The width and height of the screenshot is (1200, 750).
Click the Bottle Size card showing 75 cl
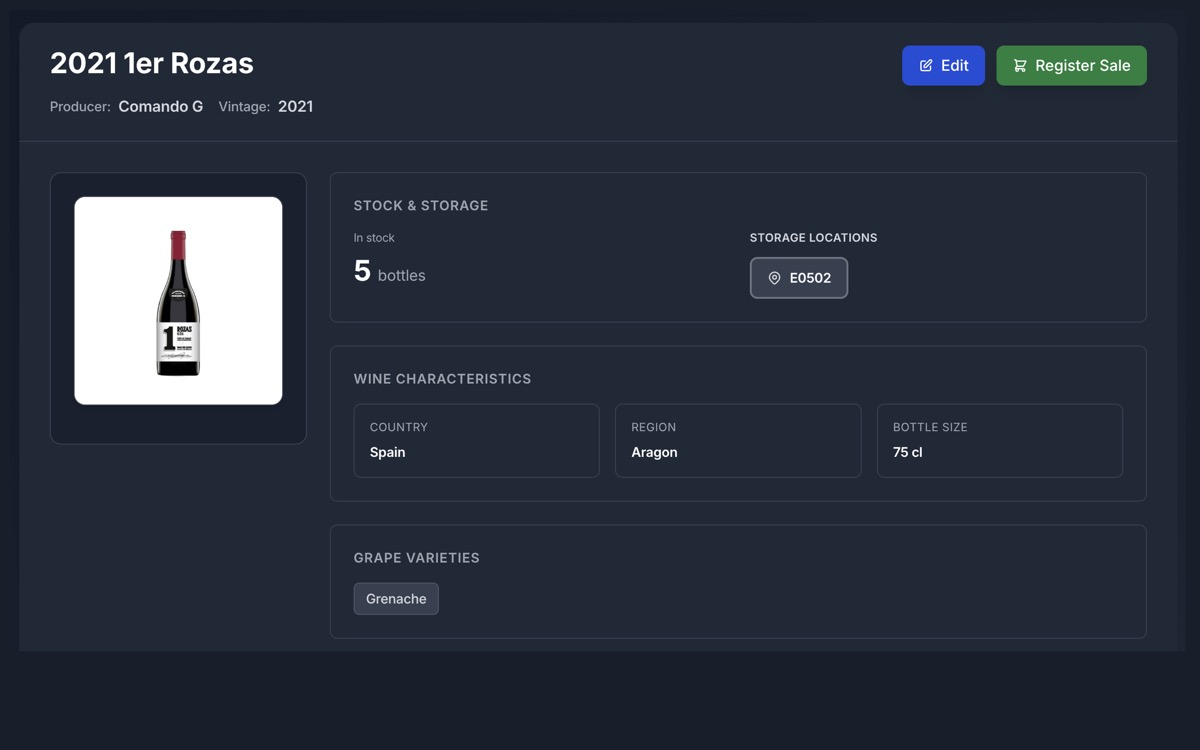click(x=1000, y=440)
